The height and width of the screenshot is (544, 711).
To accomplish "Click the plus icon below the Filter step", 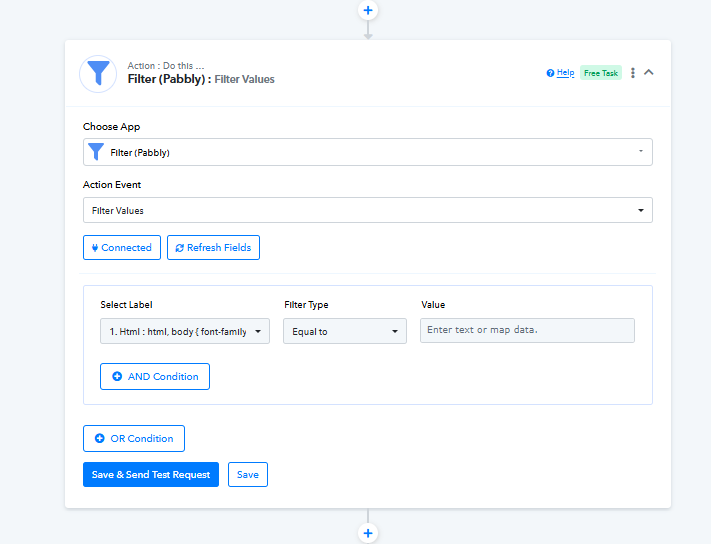I will point(368,533).
